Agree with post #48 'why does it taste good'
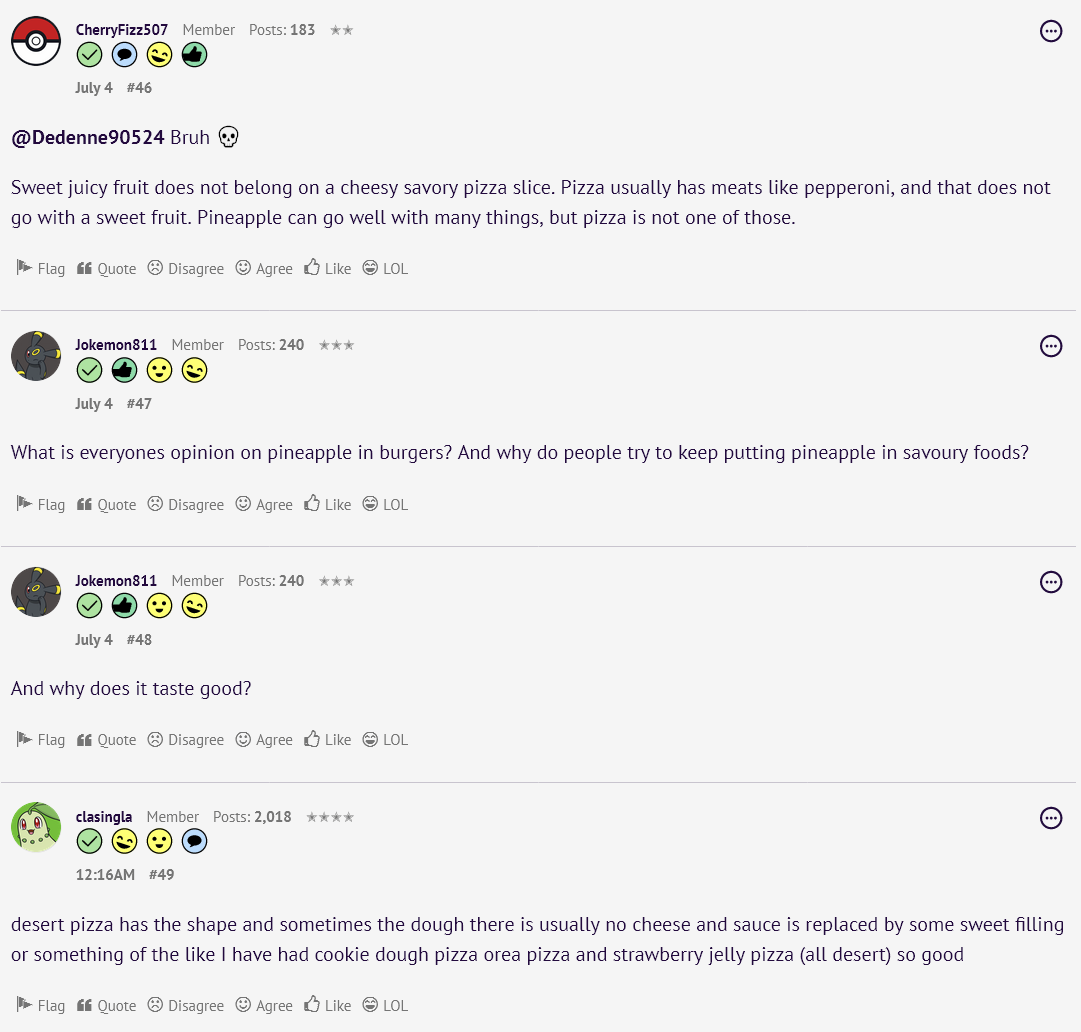Screen dimensions: 1081x1032 tap(264, 740)
